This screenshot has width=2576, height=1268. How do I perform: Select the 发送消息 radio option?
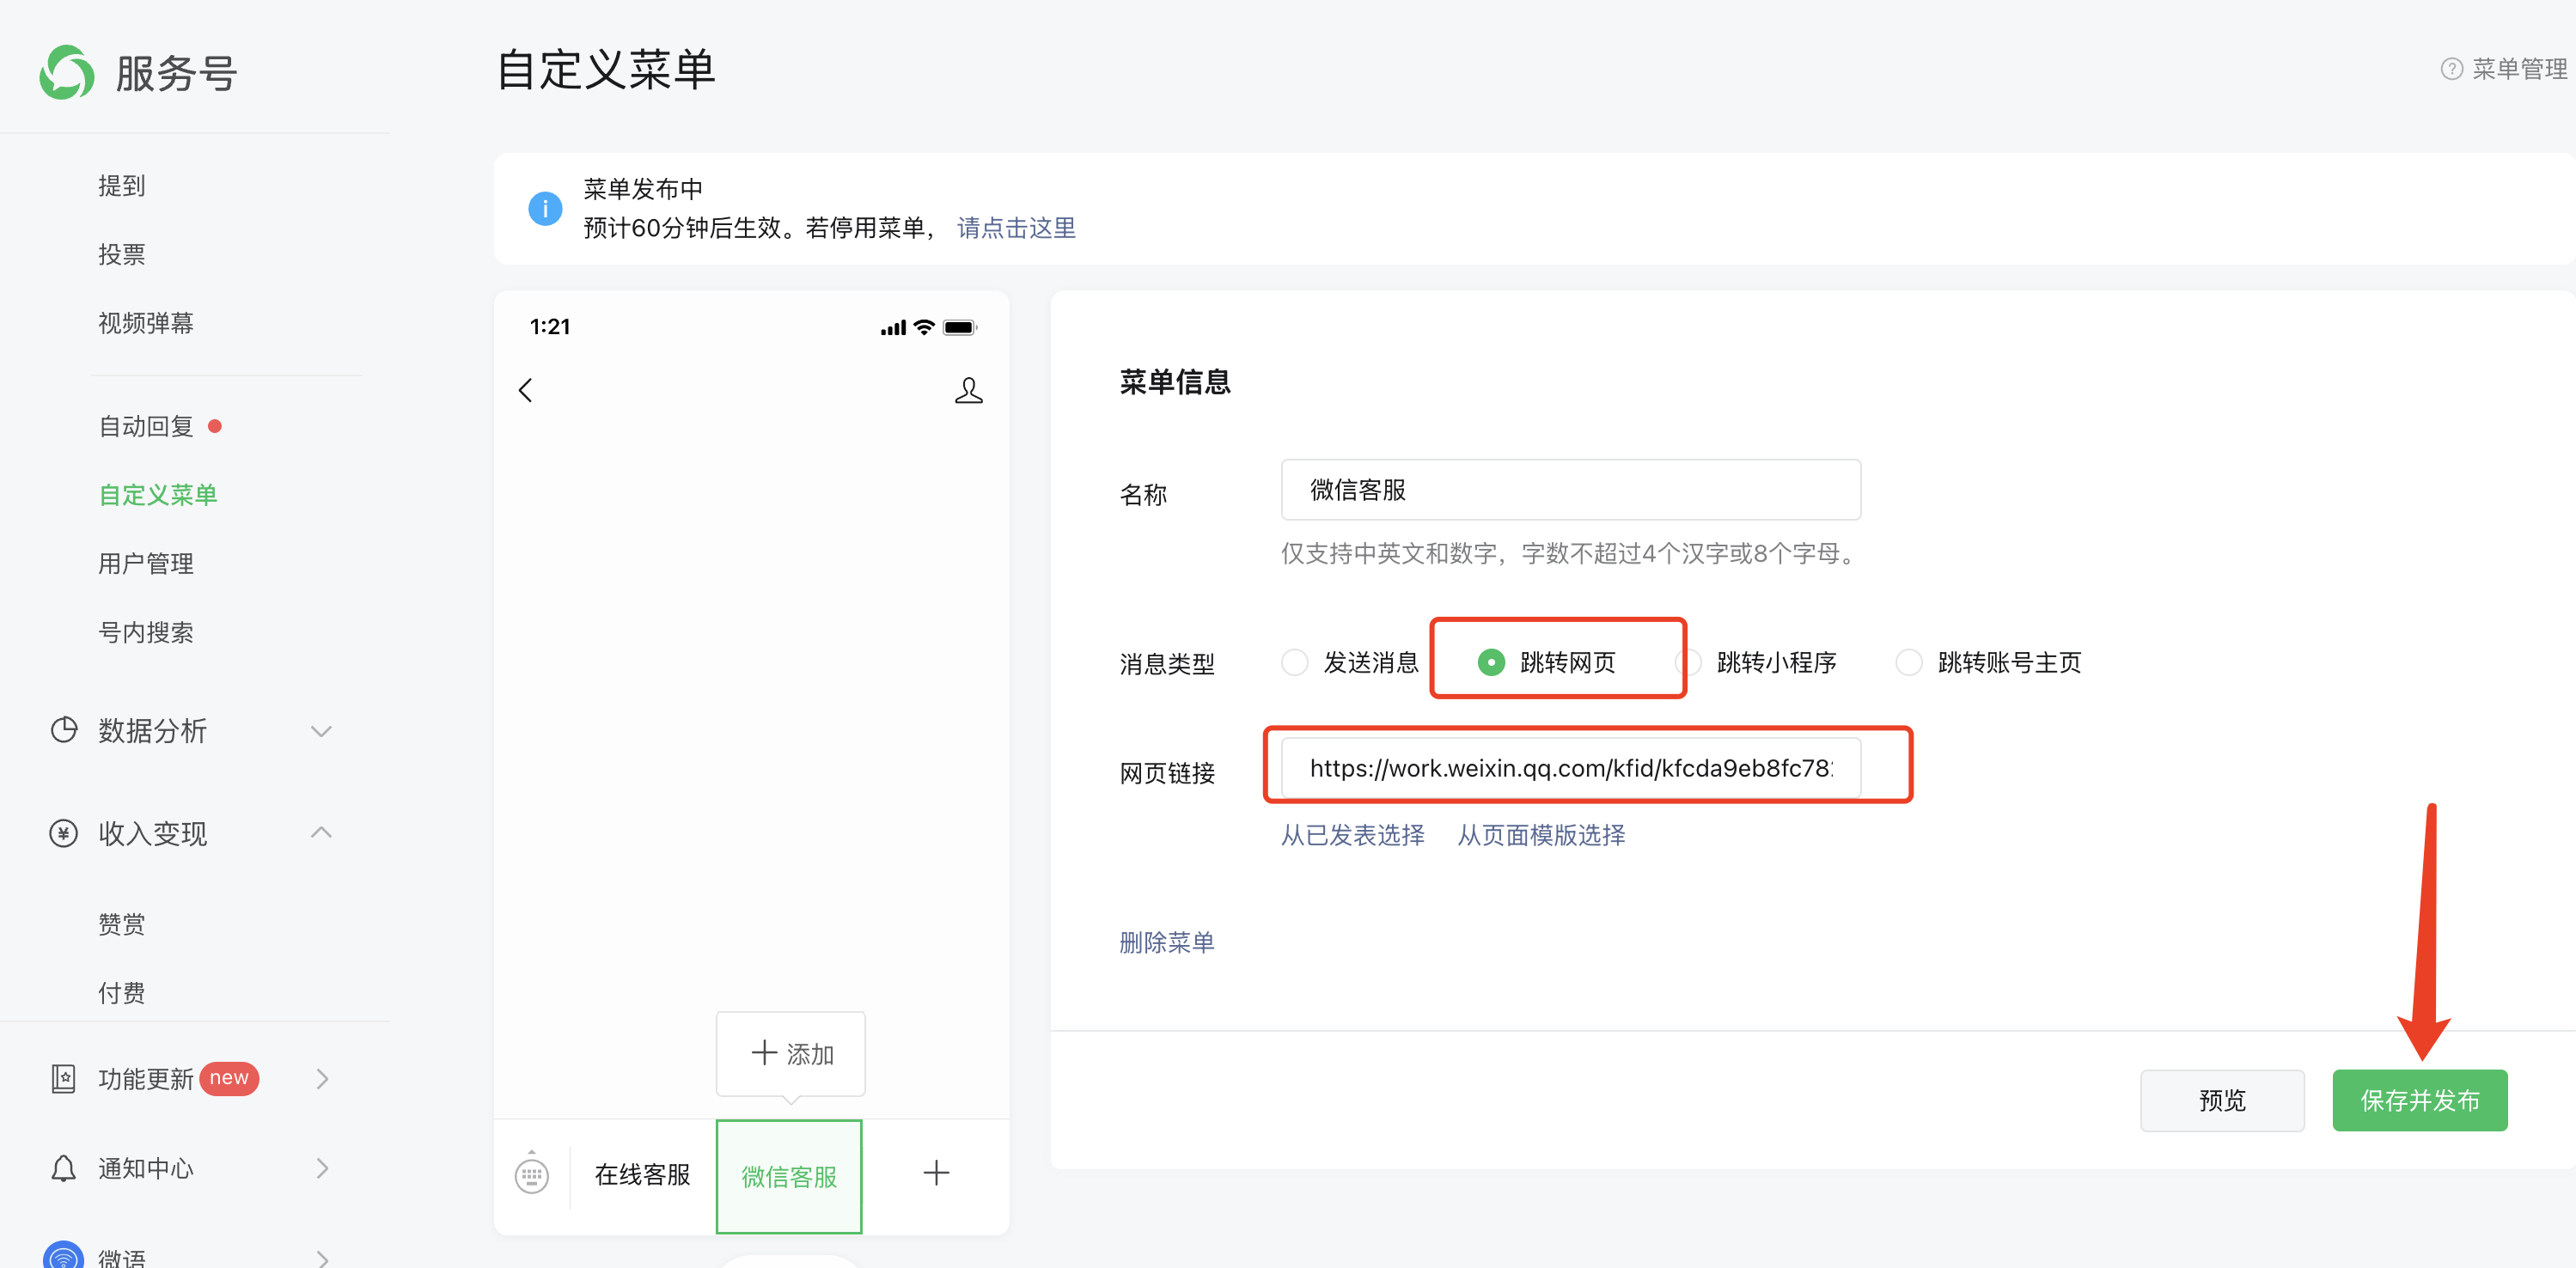pos(1295,662)
